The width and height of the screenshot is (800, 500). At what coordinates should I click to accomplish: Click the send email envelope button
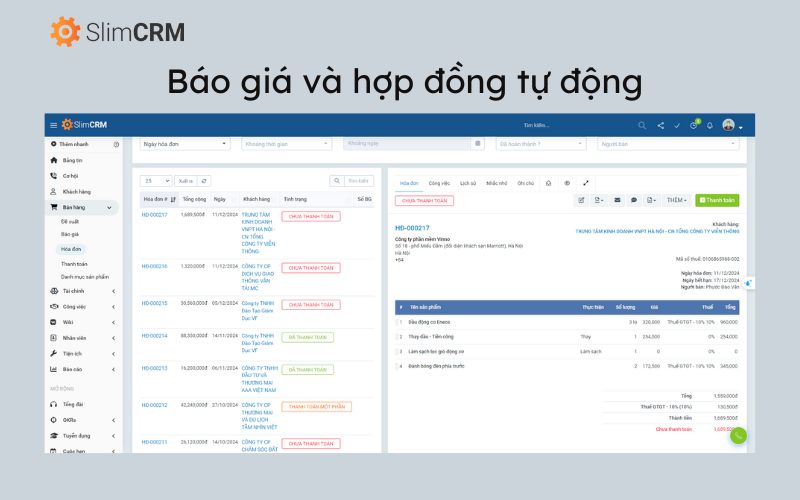[x=617, y=201]
